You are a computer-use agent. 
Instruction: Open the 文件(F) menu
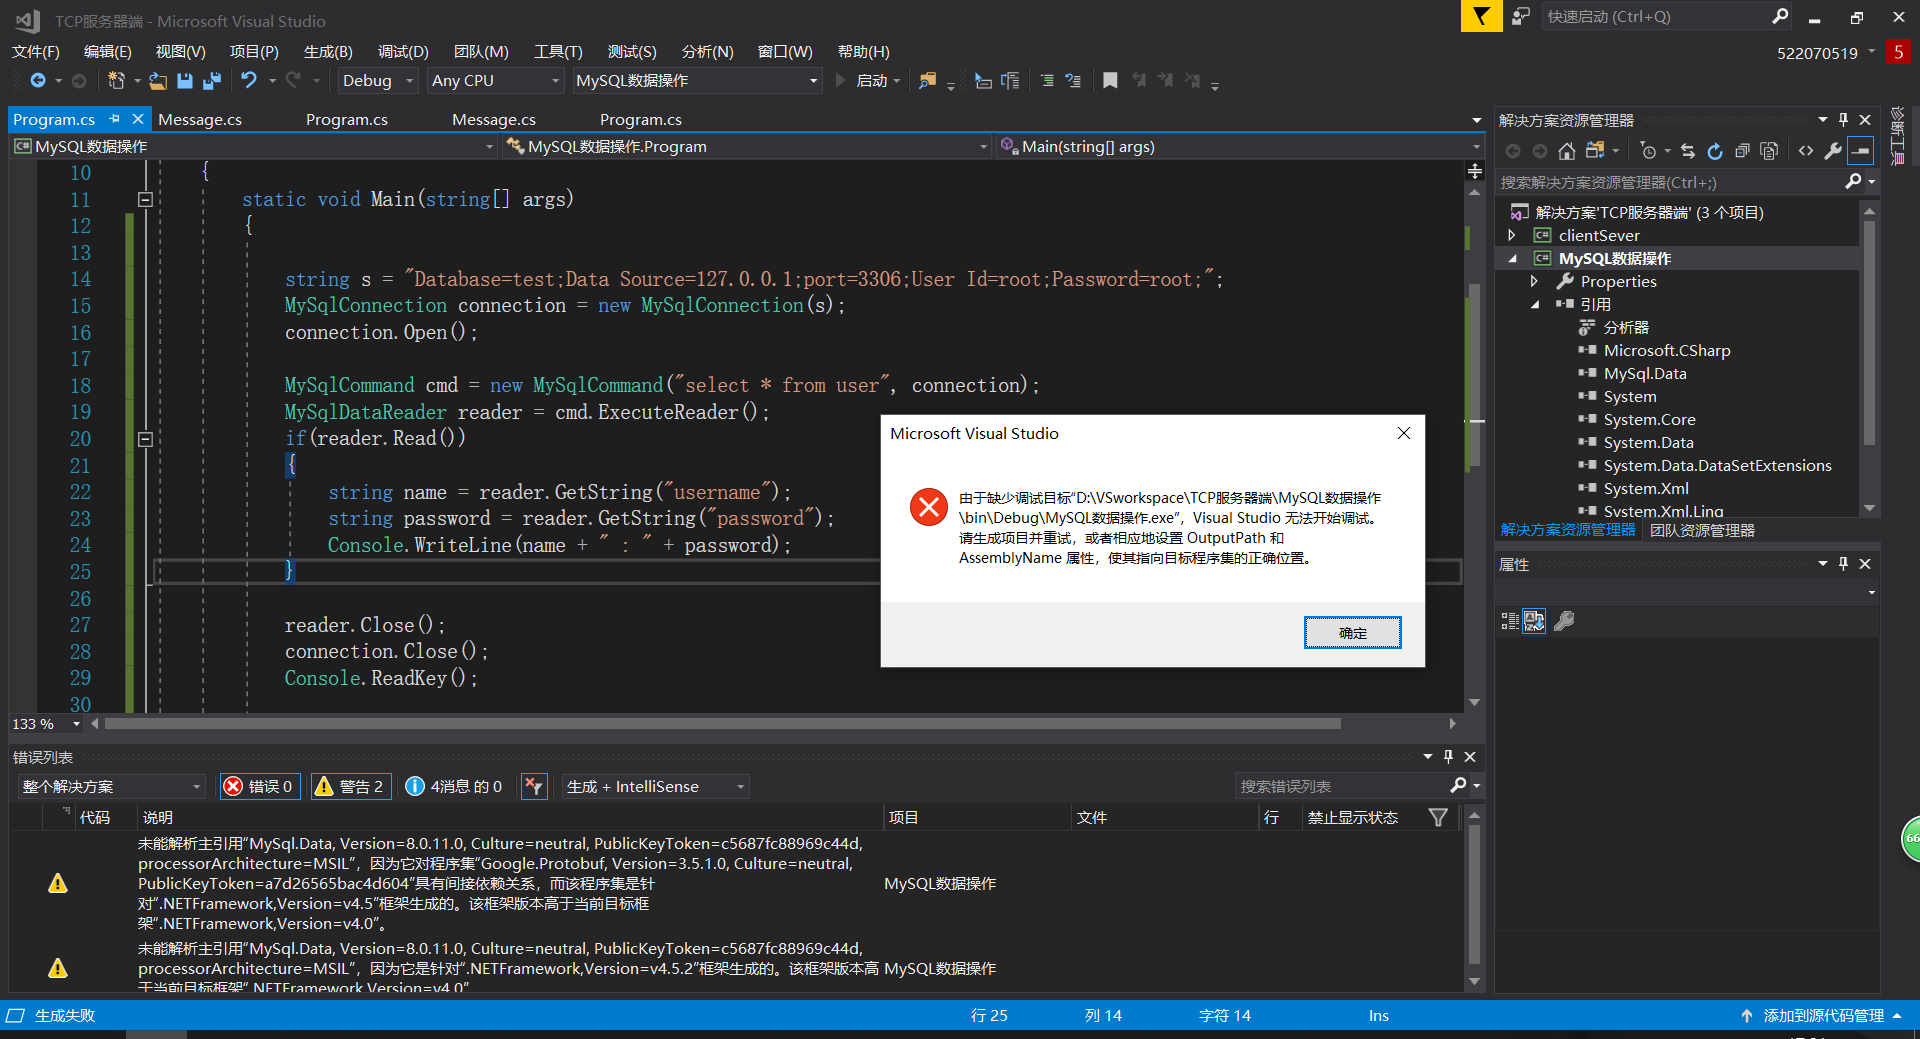tap(36, 52)
